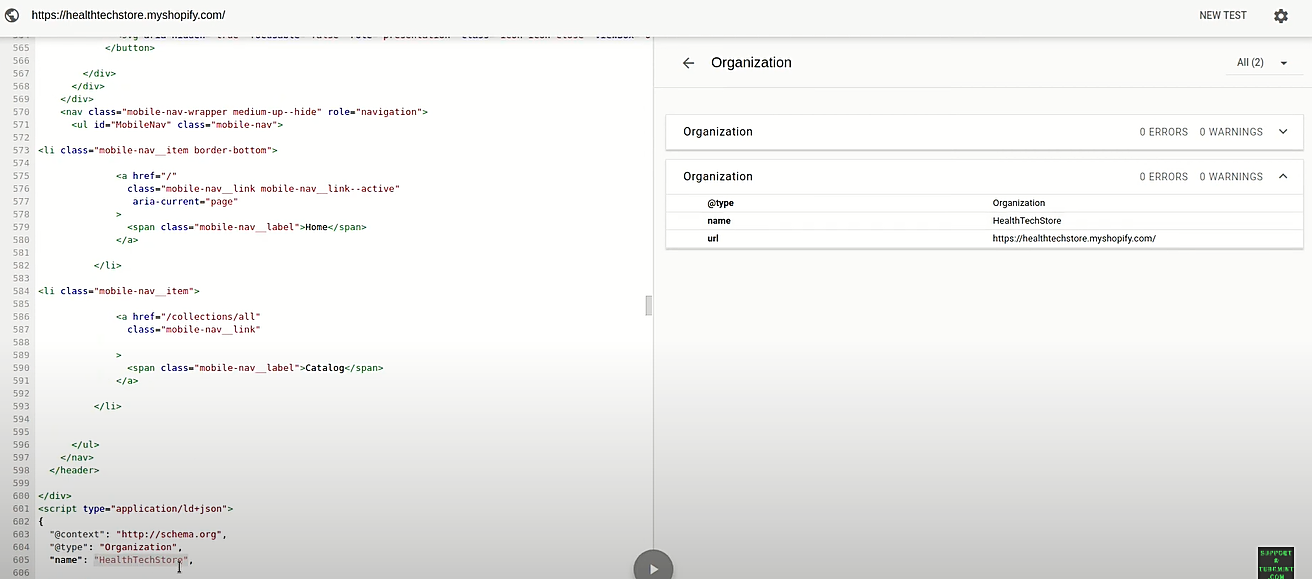Click the "@context" line in code
1312x579 pixels.
coord(138,534)
